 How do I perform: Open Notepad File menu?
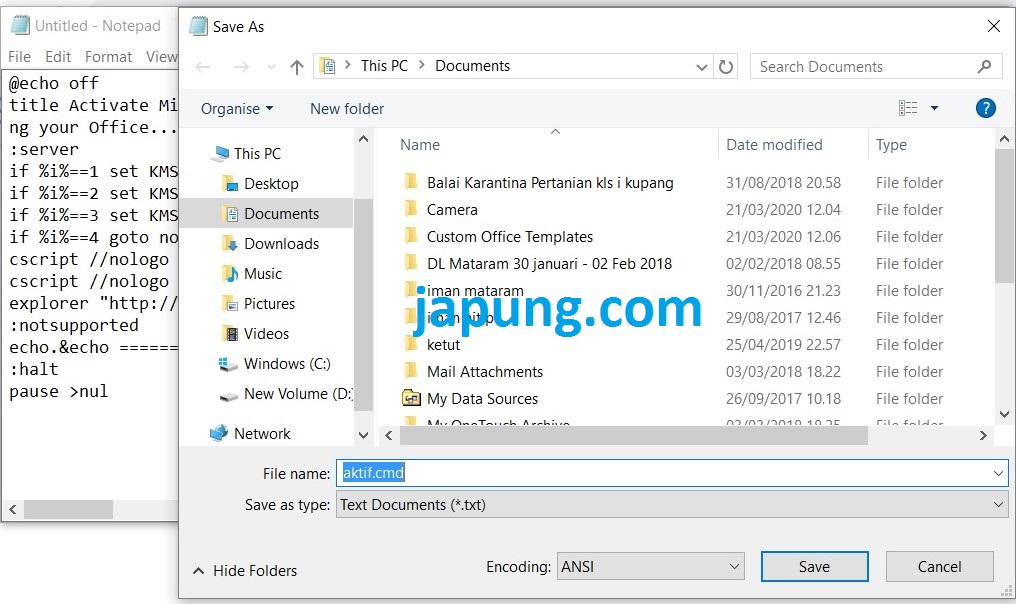point(19,57)
